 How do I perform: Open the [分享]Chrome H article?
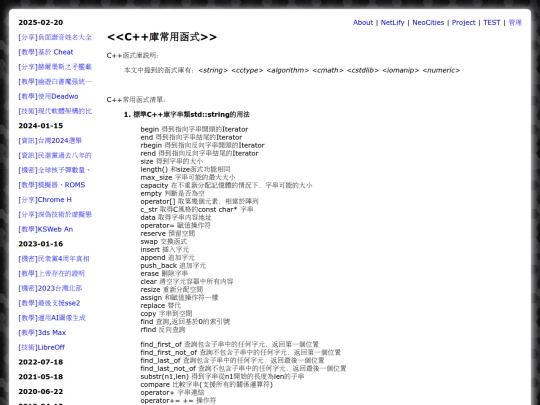(45, 200)
